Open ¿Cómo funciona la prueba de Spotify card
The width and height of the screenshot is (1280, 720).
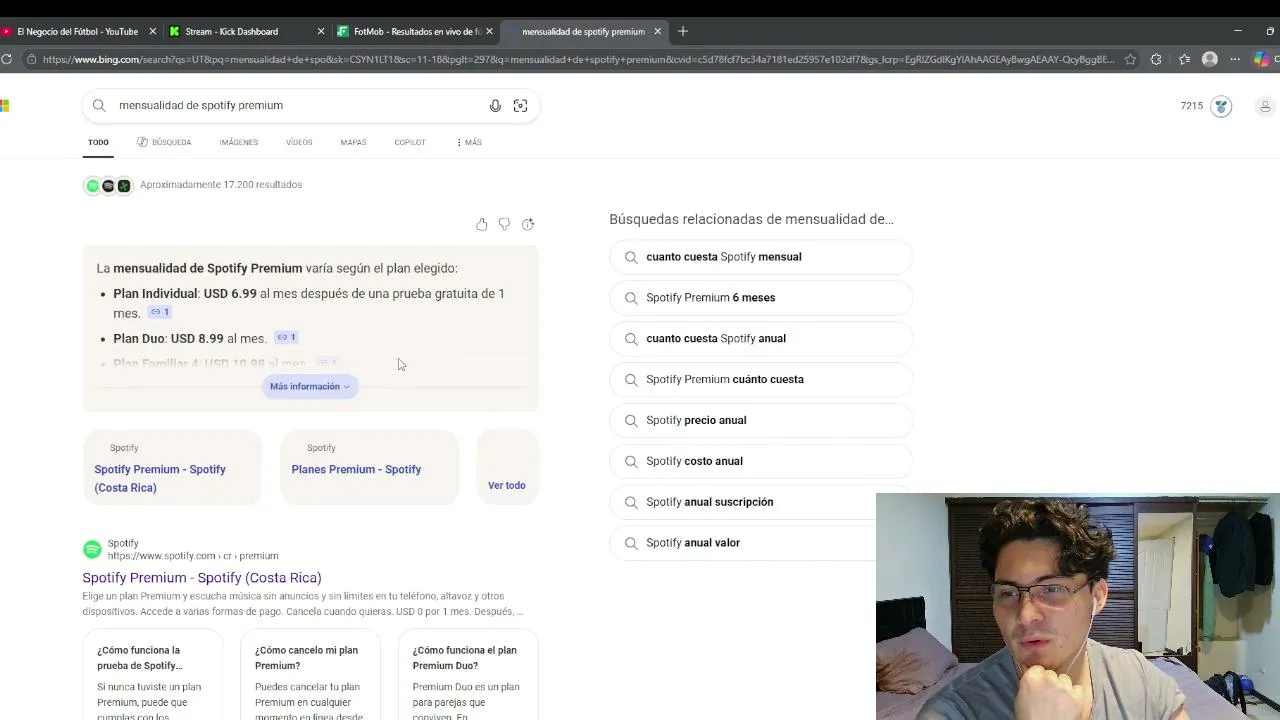pyautogui.click(x=153, y=675)
